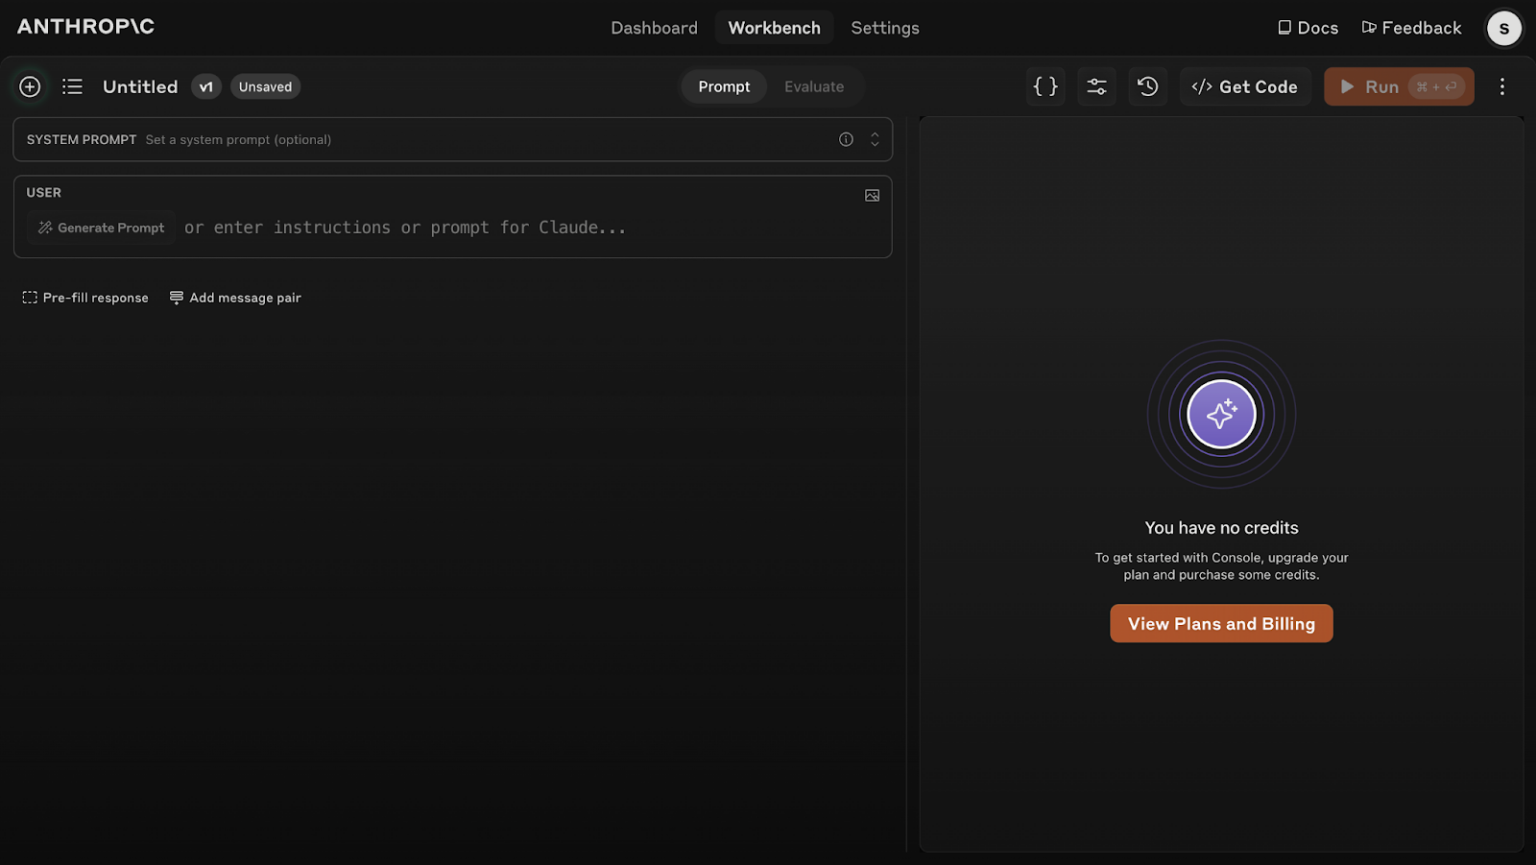Open model settings sliders icon
The width and height of the screenshot is (1536, 865).
point(1096,87)
